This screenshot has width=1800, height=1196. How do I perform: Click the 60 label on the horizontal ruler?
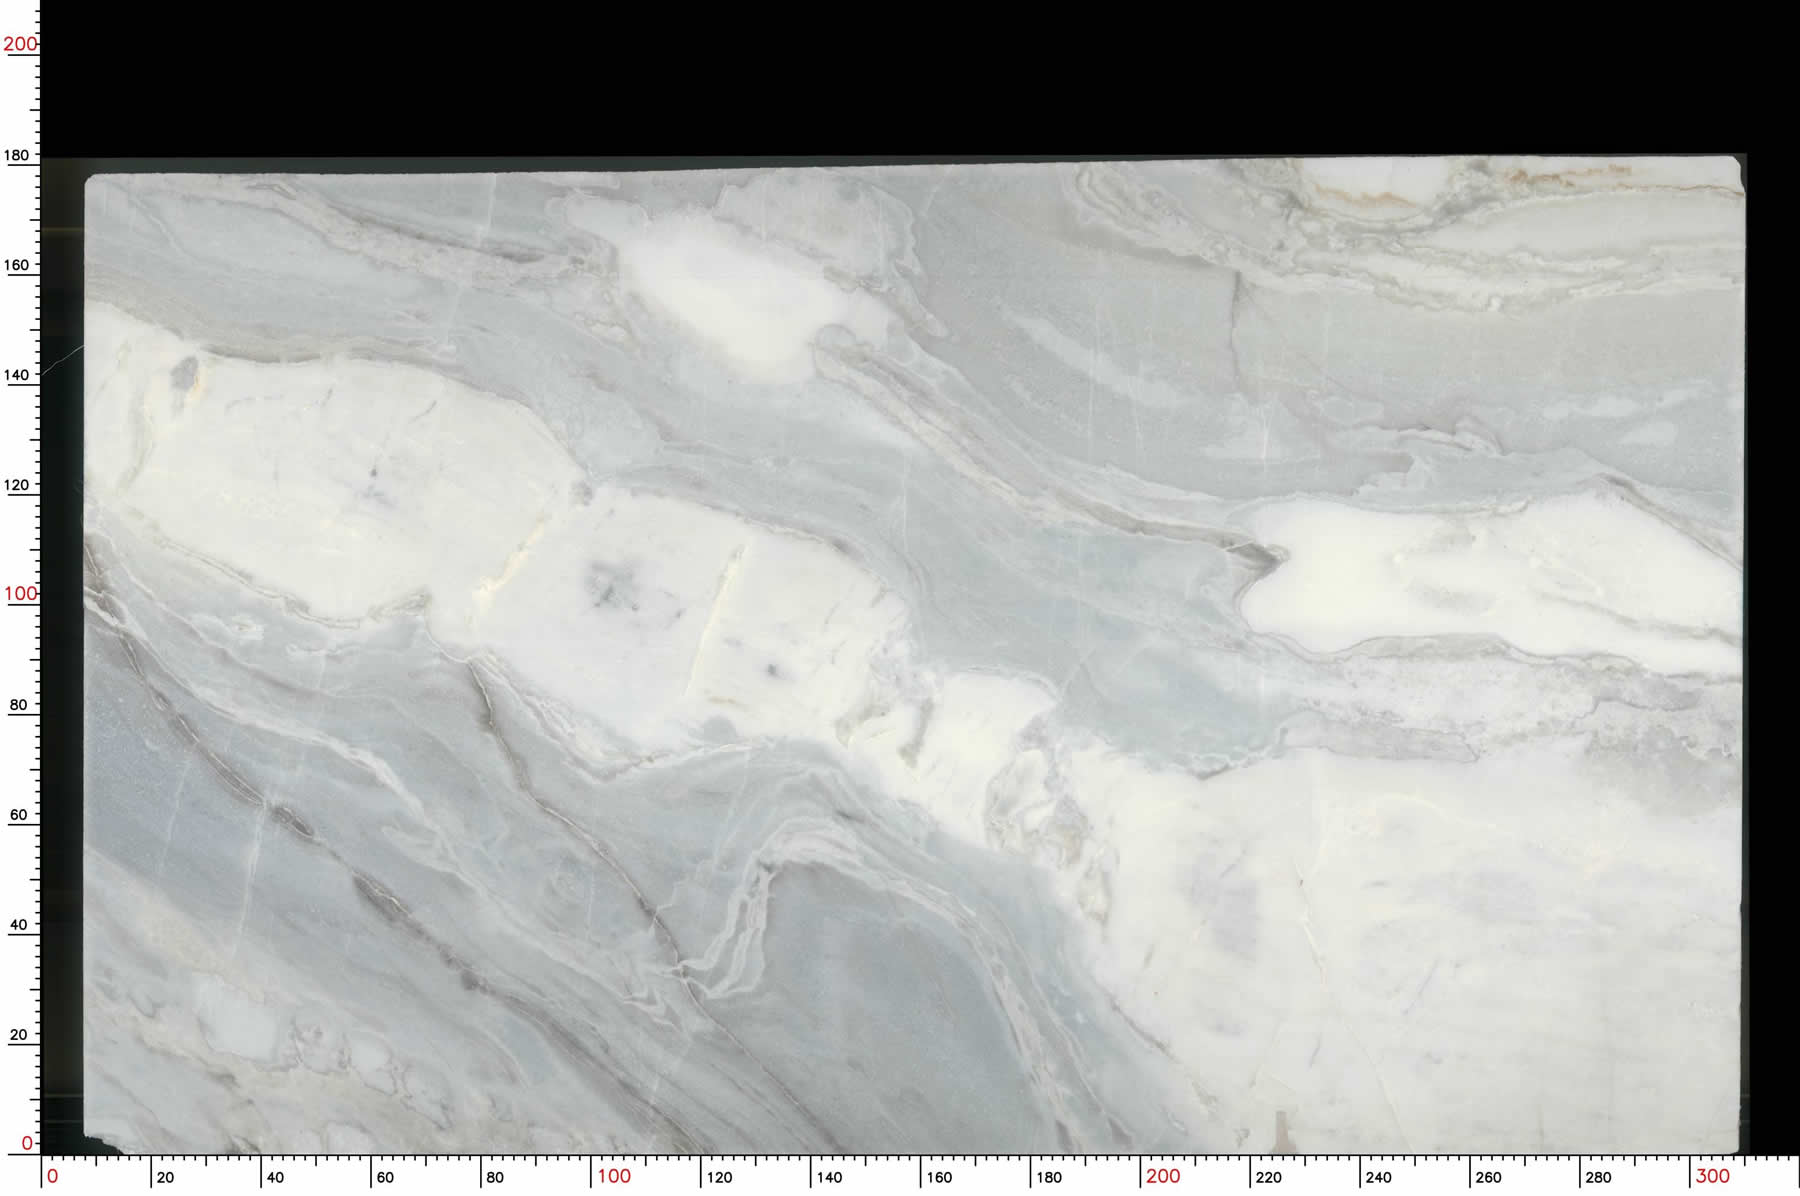(385, 1177)
